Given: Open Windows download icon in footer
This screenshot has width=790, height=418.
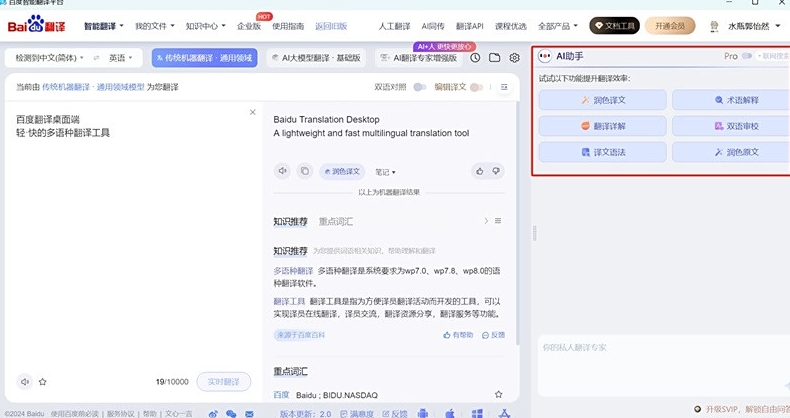Looking at the screenshot, I should (x=477, y=413).
